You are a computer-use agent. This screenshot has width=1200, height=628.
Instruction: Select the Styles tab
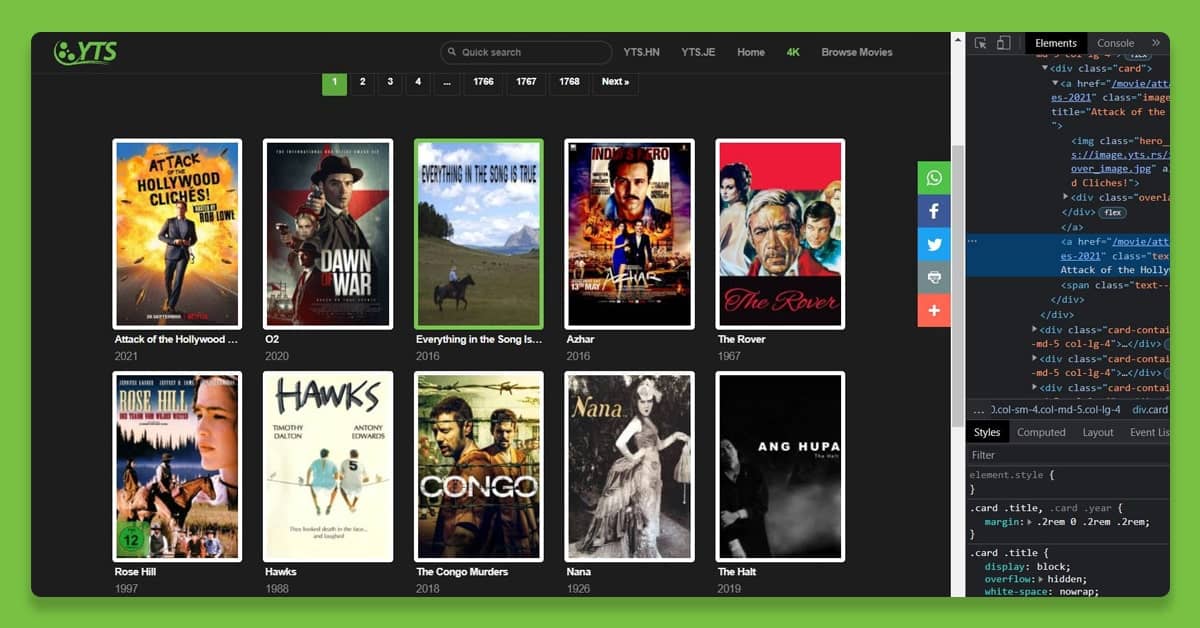[x=987, y=432]
